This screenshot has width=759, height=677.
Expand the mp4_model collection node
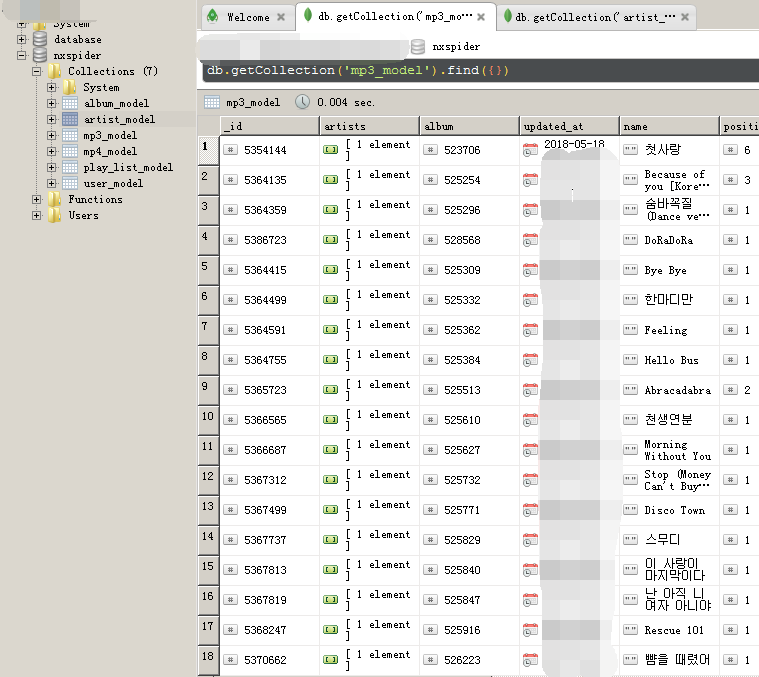tap(51, 151)
